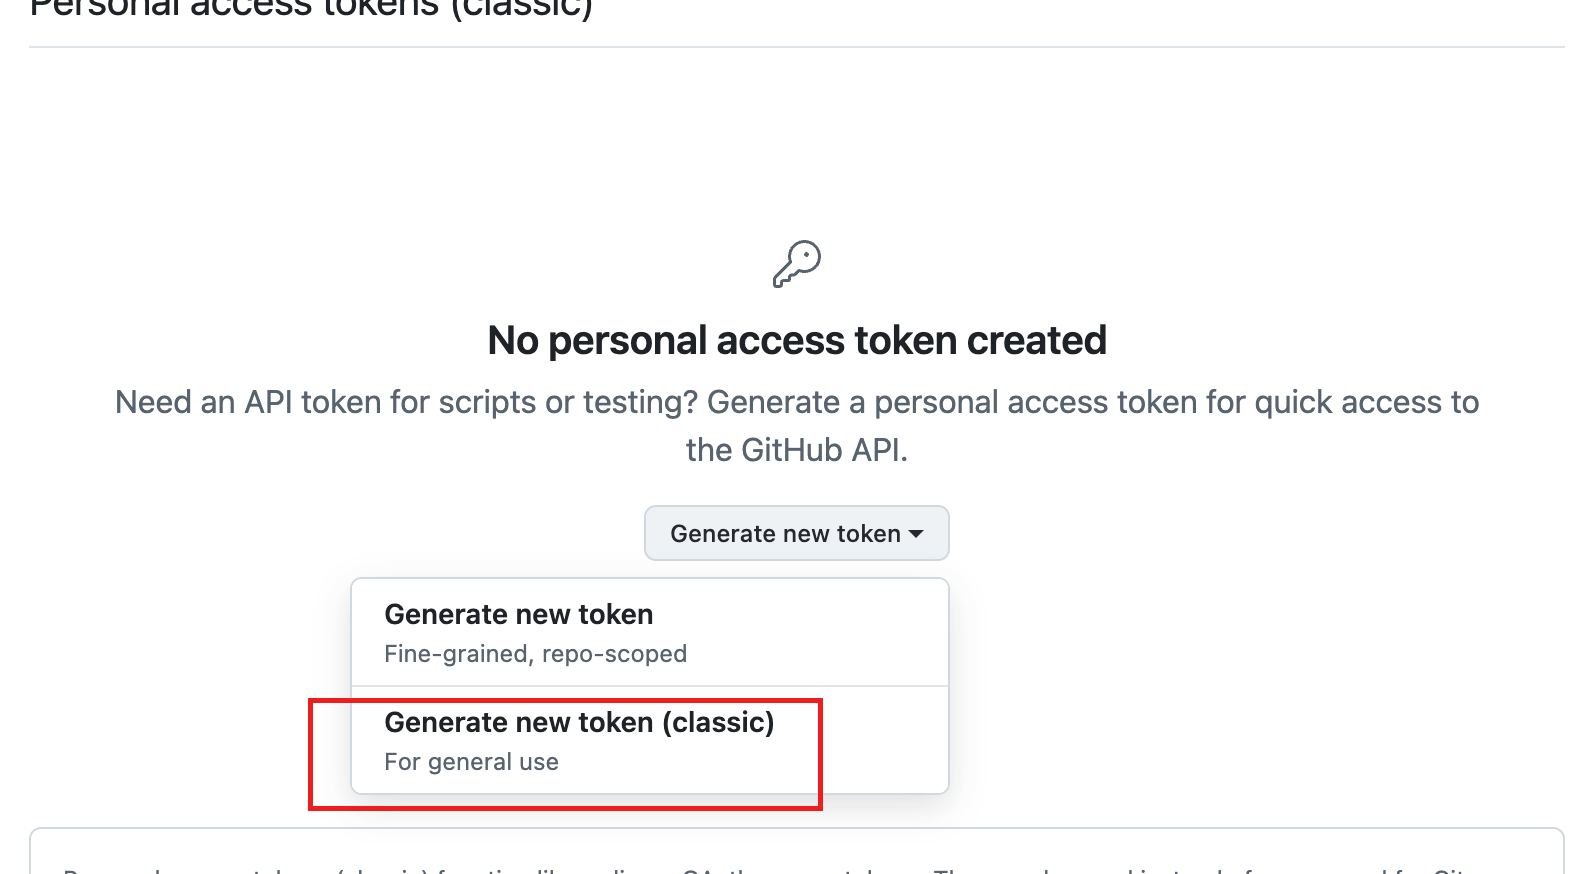Click the bold "Generate new token" dropdown entry
Screen dimensions: 1586x874
(x=519, y=613)
